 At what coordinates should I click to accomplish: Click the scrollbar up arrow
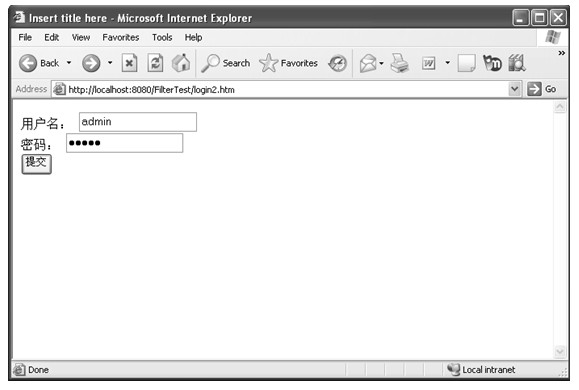[560, 107]
